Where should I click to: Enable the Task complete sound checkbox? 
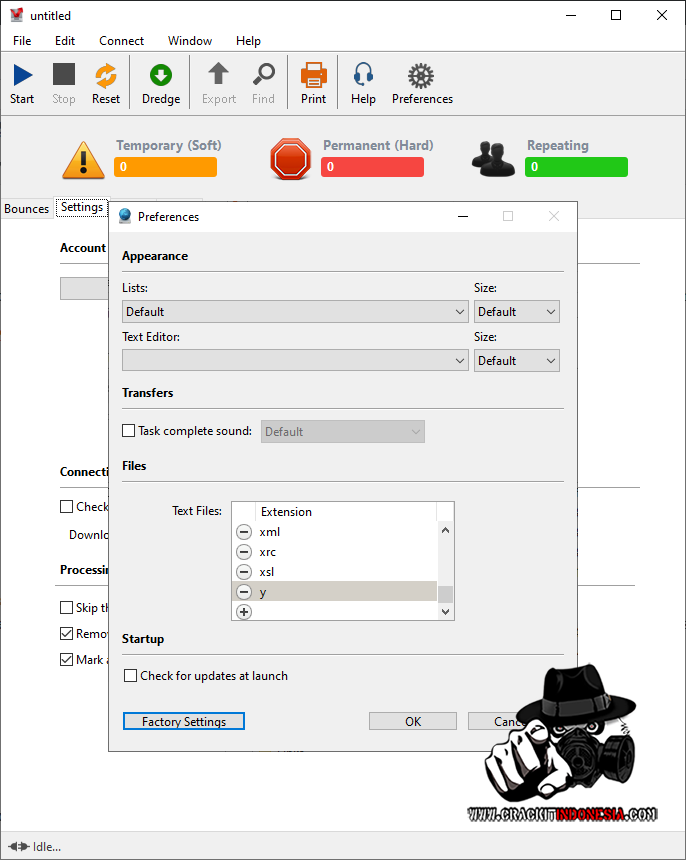point(128,431)
